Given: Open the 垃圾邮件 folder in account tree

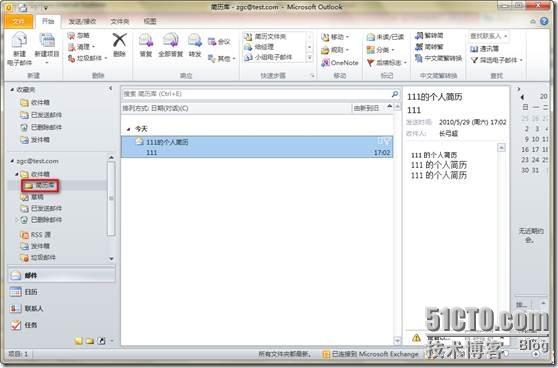Looking at the screenshot, I should (38, 257).
